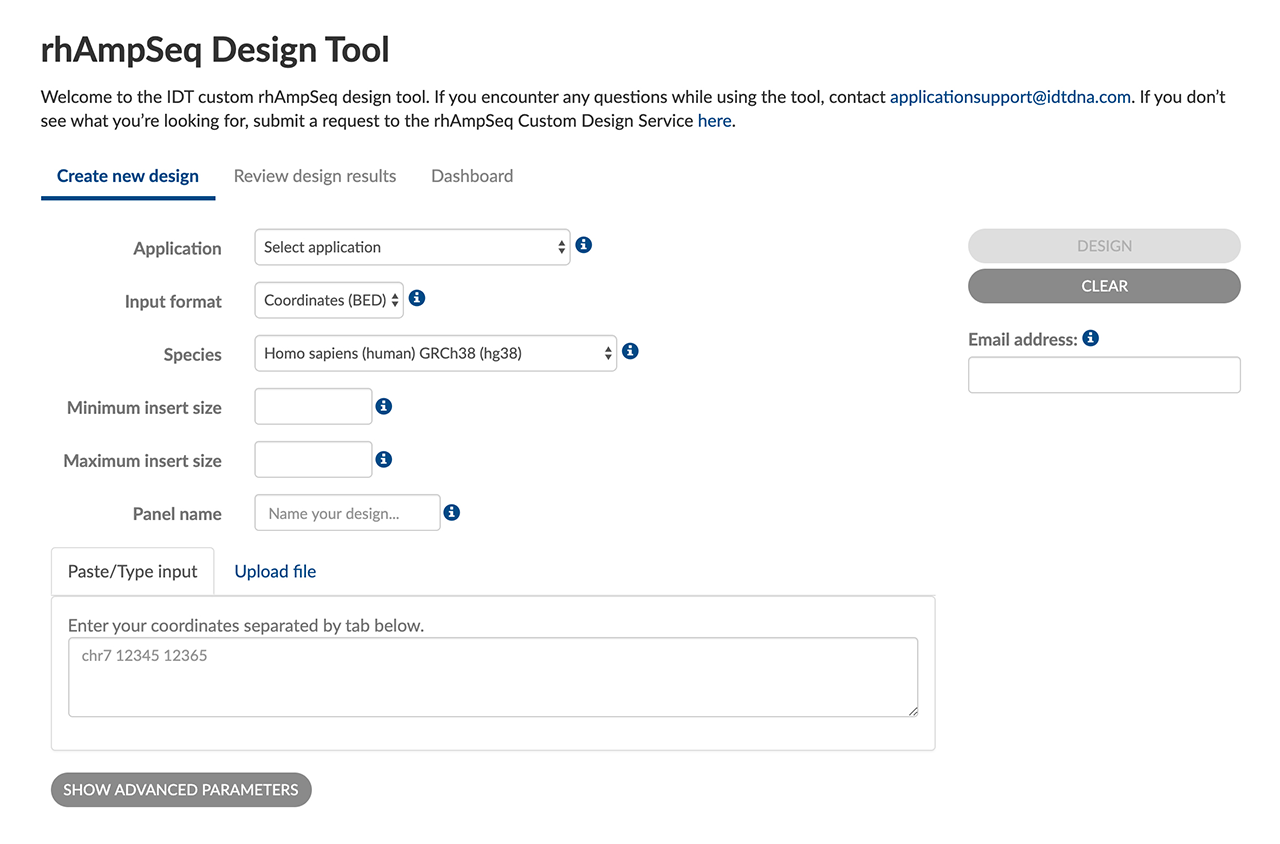This screenshot has height=844, width=1280.
Task: Click info icon next to Email address
Action: click(x=1090, y=338)
